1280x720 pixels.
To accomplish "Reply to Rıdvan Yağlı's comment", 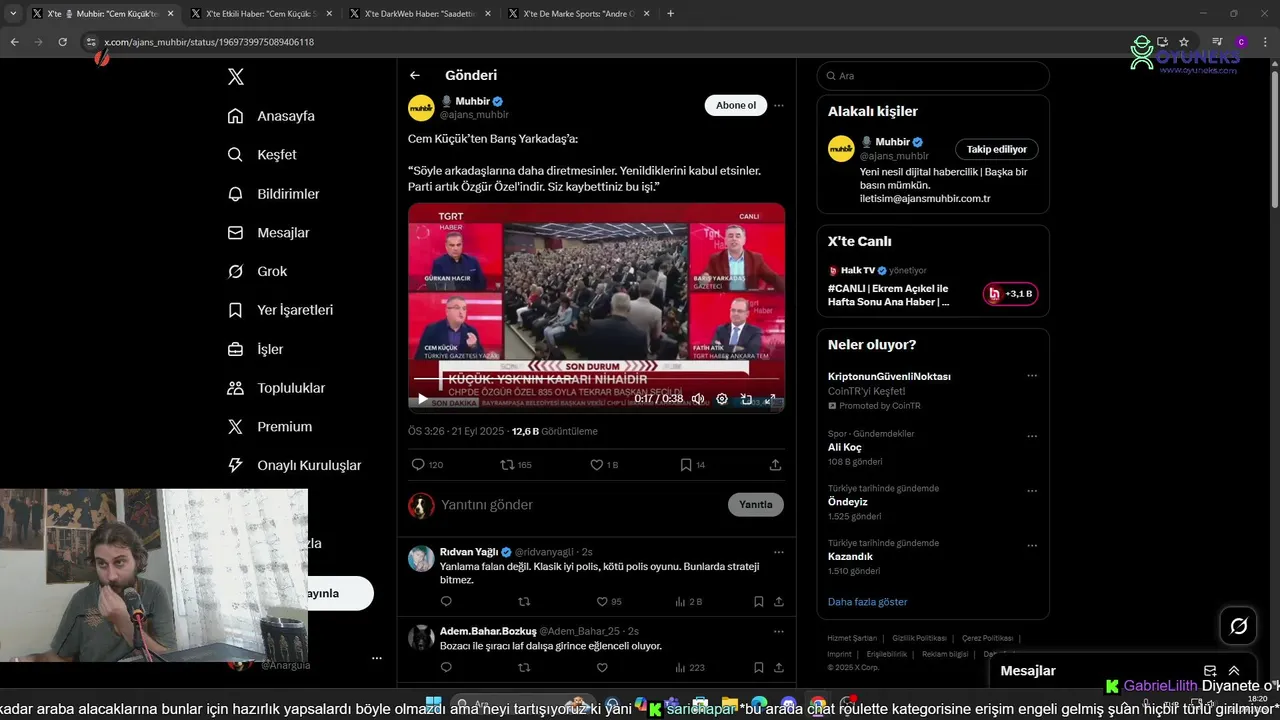I will coord(446,602).
